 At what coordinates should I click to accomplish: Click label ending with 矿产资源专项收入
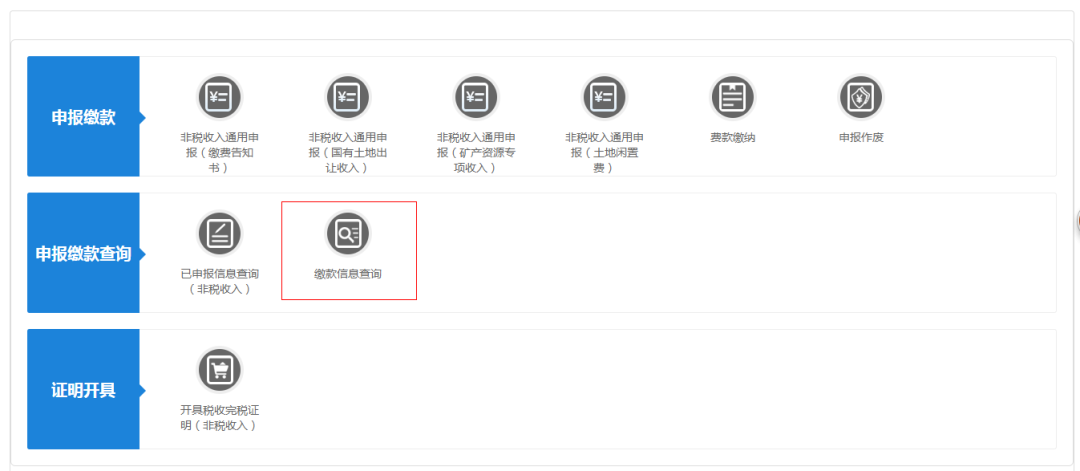(x=476, y=152)
